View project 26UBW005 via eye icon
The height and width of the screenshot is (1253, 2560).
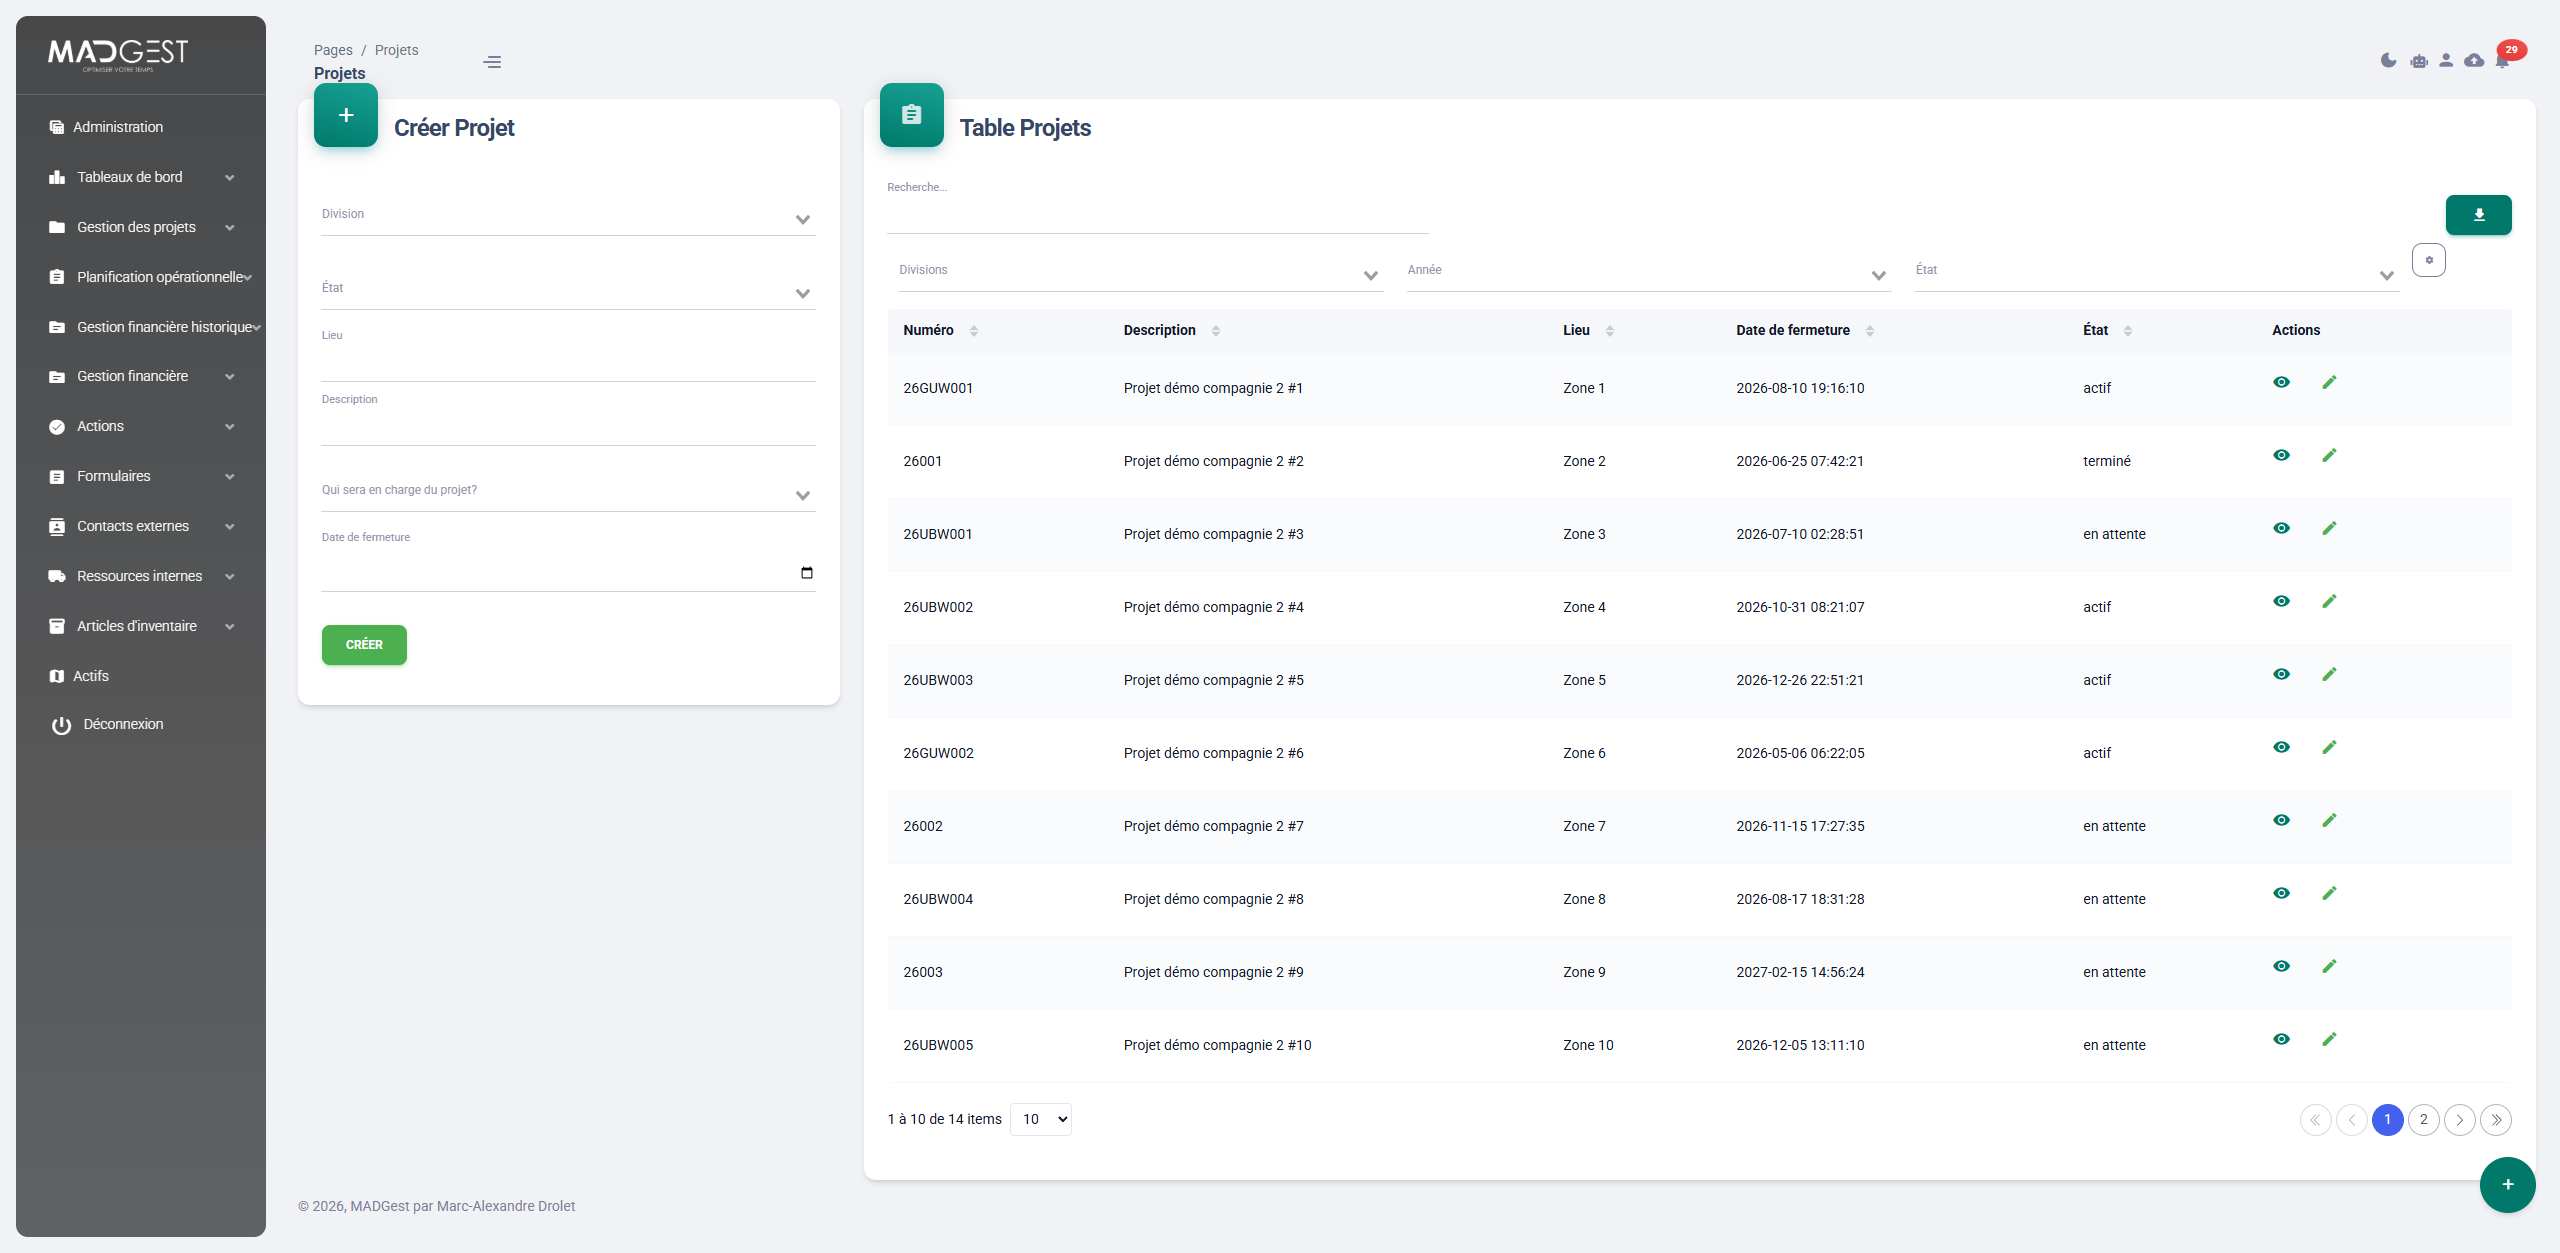(2281, 1040)
